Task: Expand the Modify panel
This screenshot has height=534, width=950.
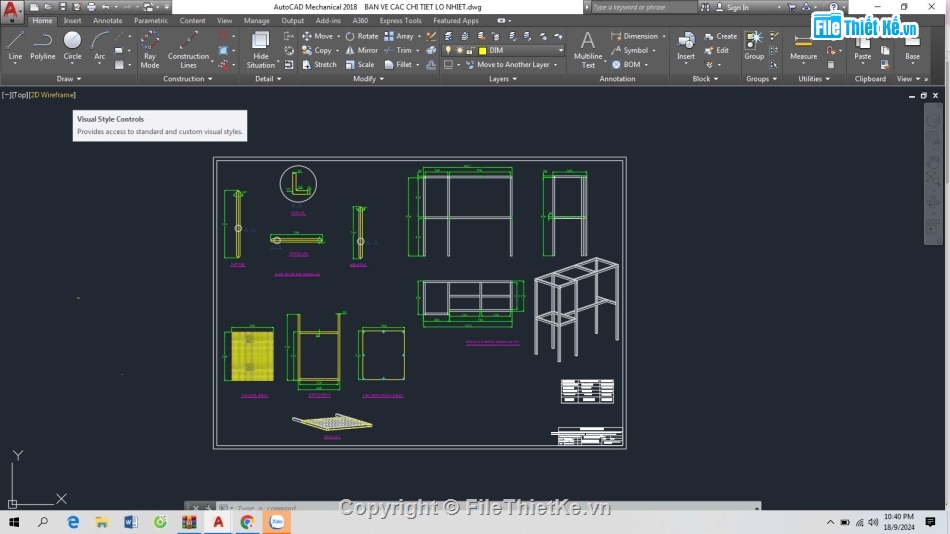Action: pos(368,79)
